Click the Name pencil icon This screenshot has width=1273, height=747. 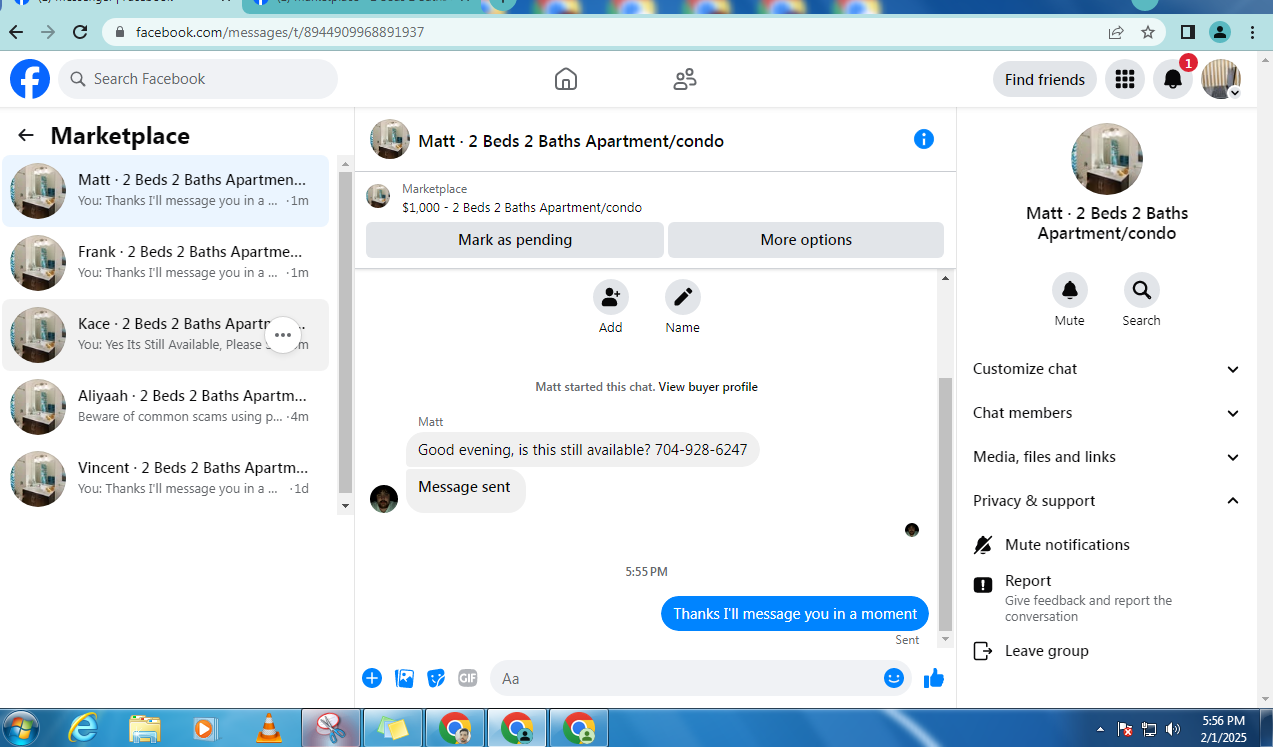tap(683, 297)
